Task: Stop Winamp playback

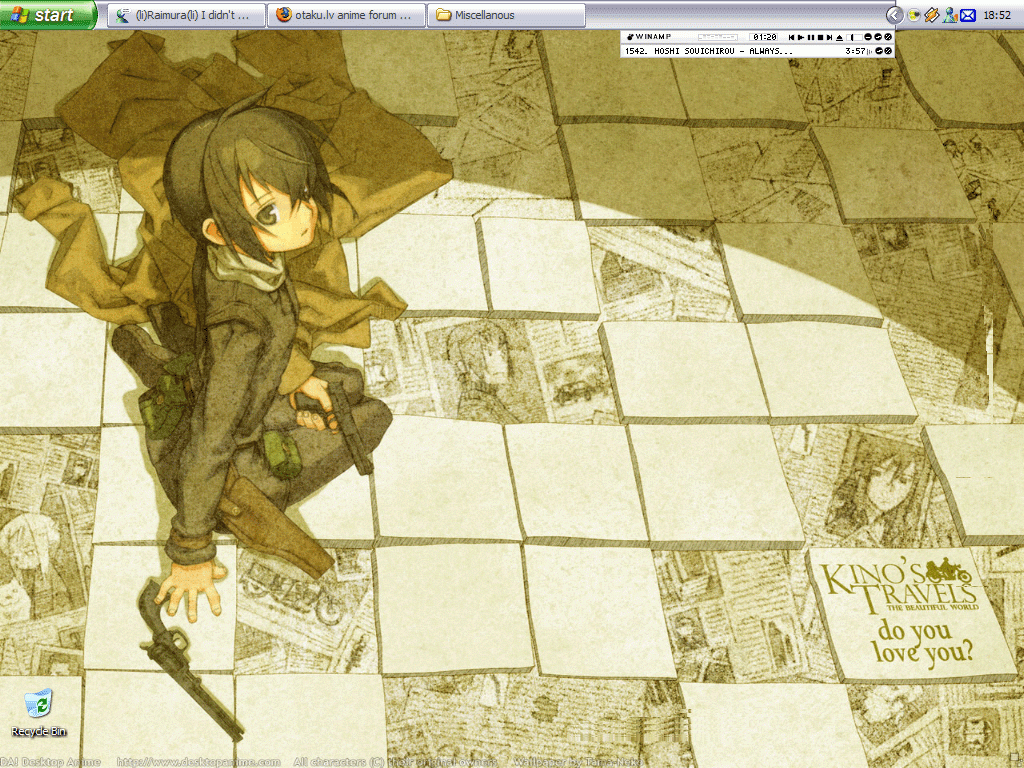Action: tap(820, 37)
